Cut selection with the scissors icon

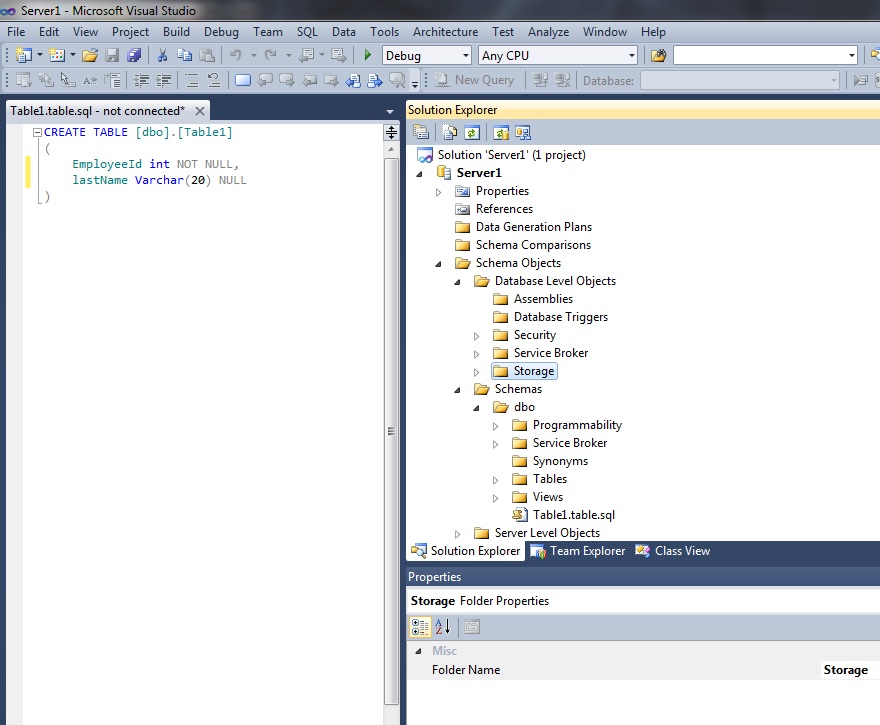(162, 55)
